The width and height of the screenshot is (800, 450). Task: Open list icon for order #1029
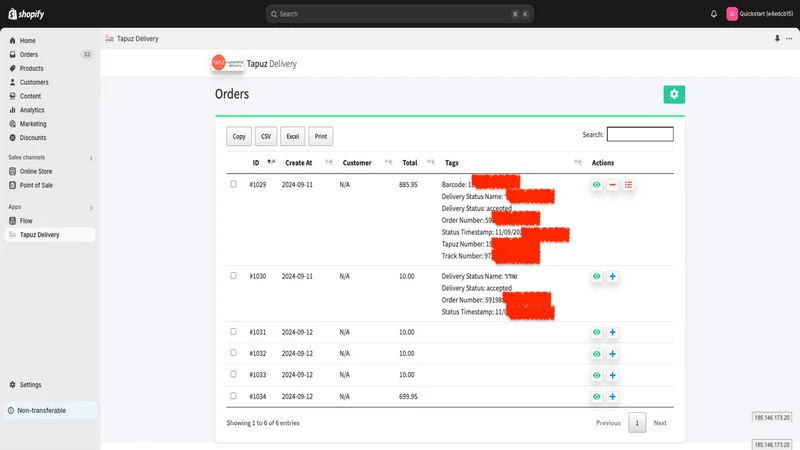coord(628,185)
